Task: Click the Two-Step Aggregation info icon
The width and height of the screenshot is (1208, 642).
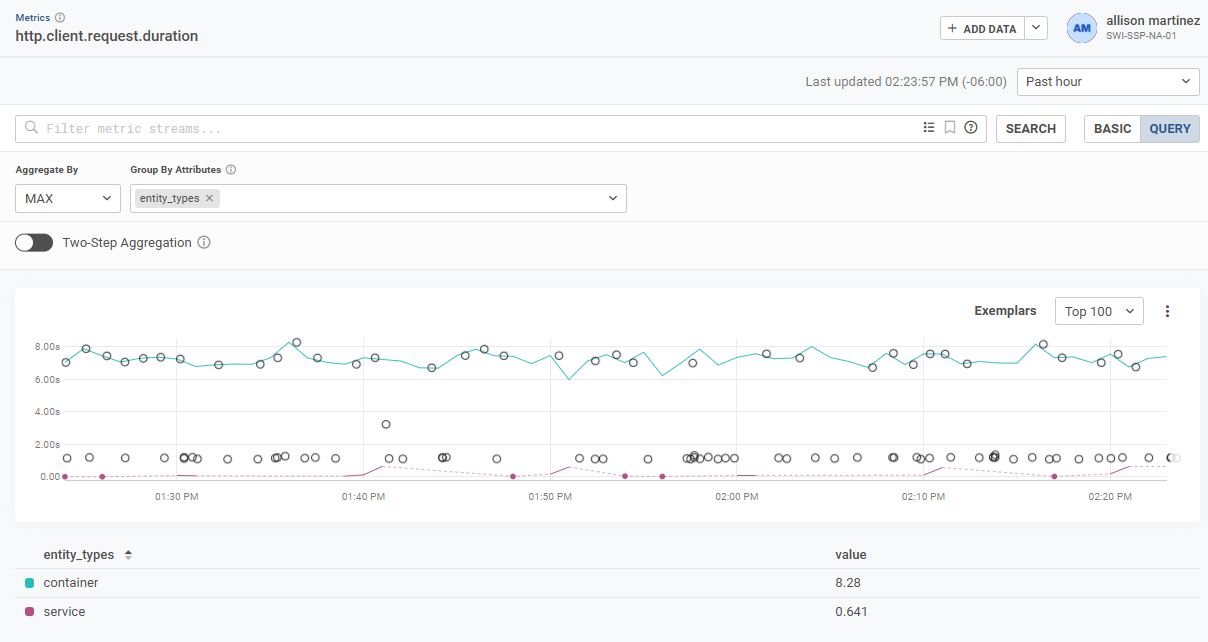Action: pyautogui.click(x=204, y=242)
